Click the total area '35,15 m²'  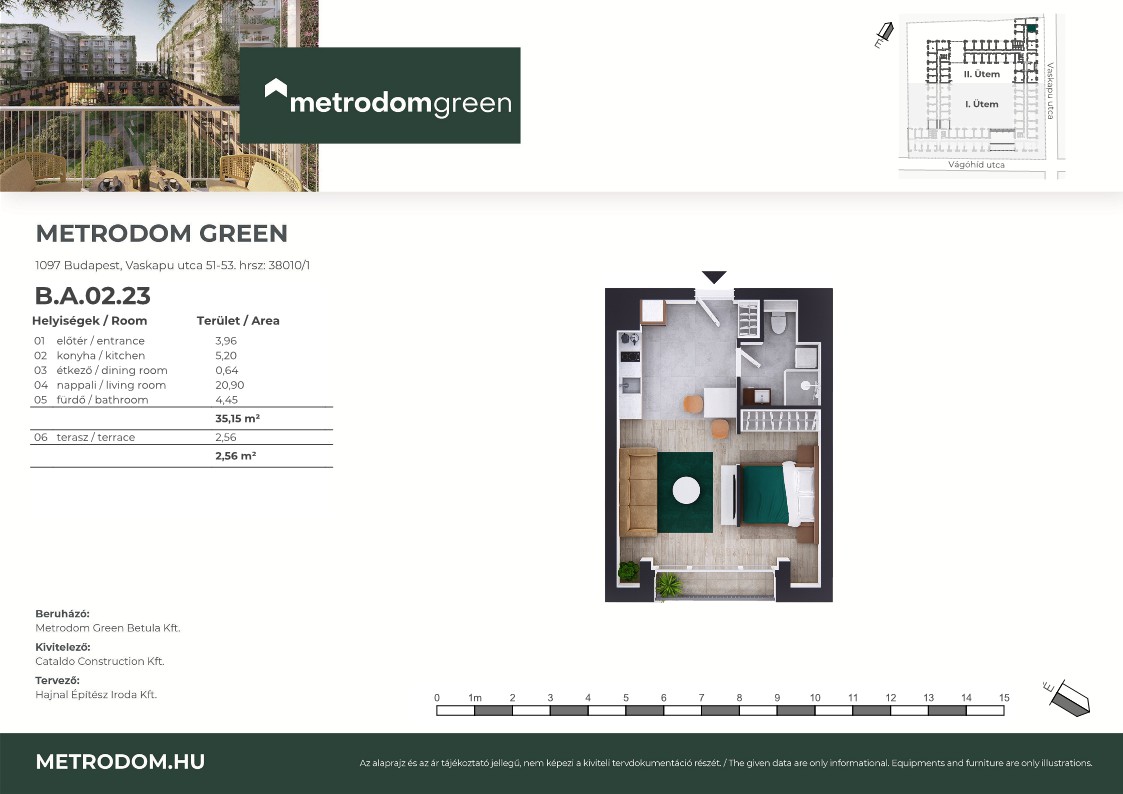pyautogui.click(x=238, y=418)
